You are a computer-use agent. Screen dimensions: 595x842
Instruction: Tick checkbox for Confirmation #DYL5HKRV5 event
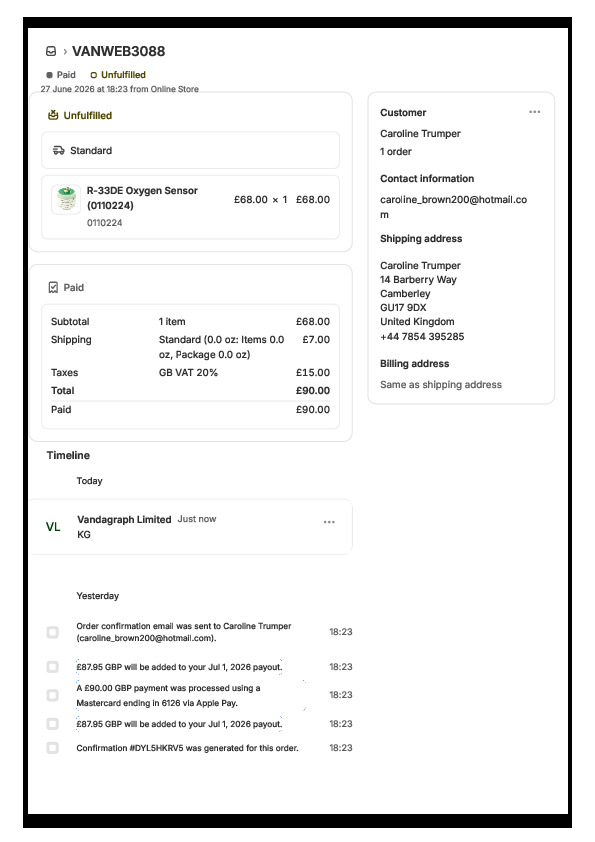(x=53, y=747)
